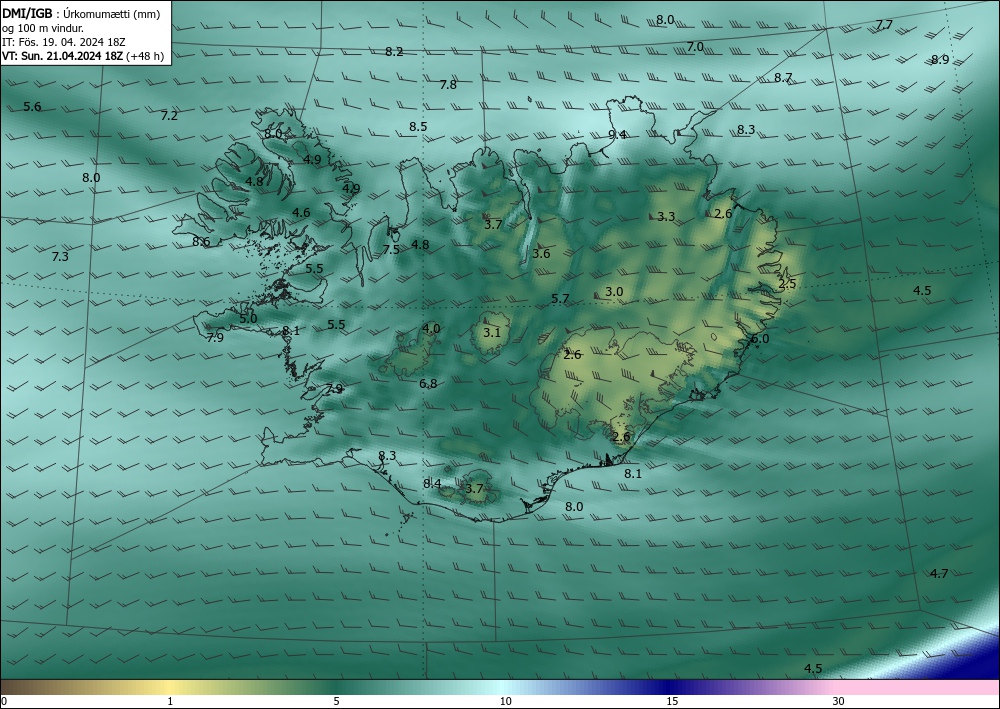Click the 8.5 value label

pyautogui.click(x=418, y=126)
